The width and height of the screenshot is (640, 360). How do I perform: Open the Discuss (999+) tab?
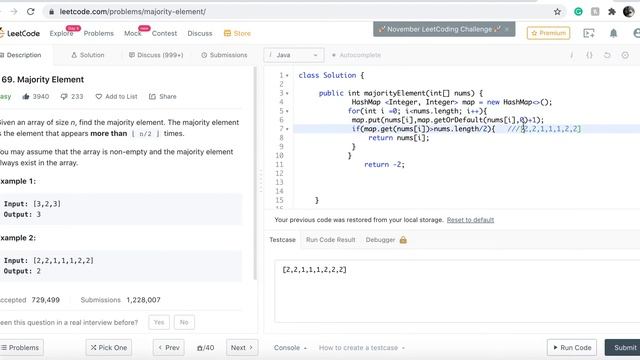pos(156,55)
